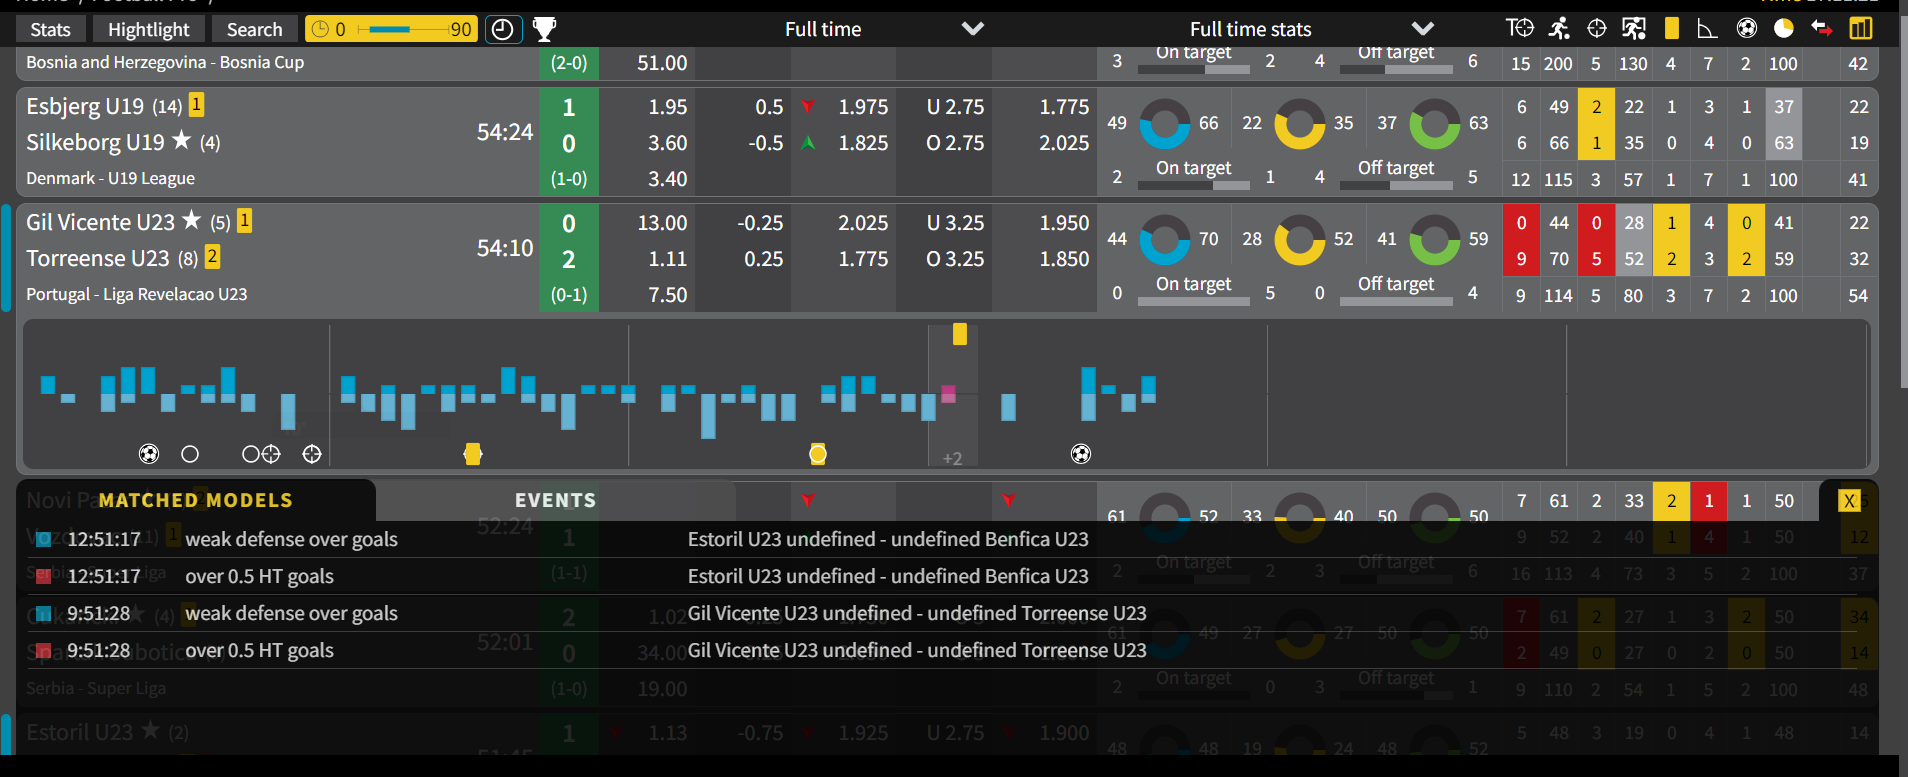
Task: Click Gil Vicente U23 odds 13.00
Action: pos(662,222)
